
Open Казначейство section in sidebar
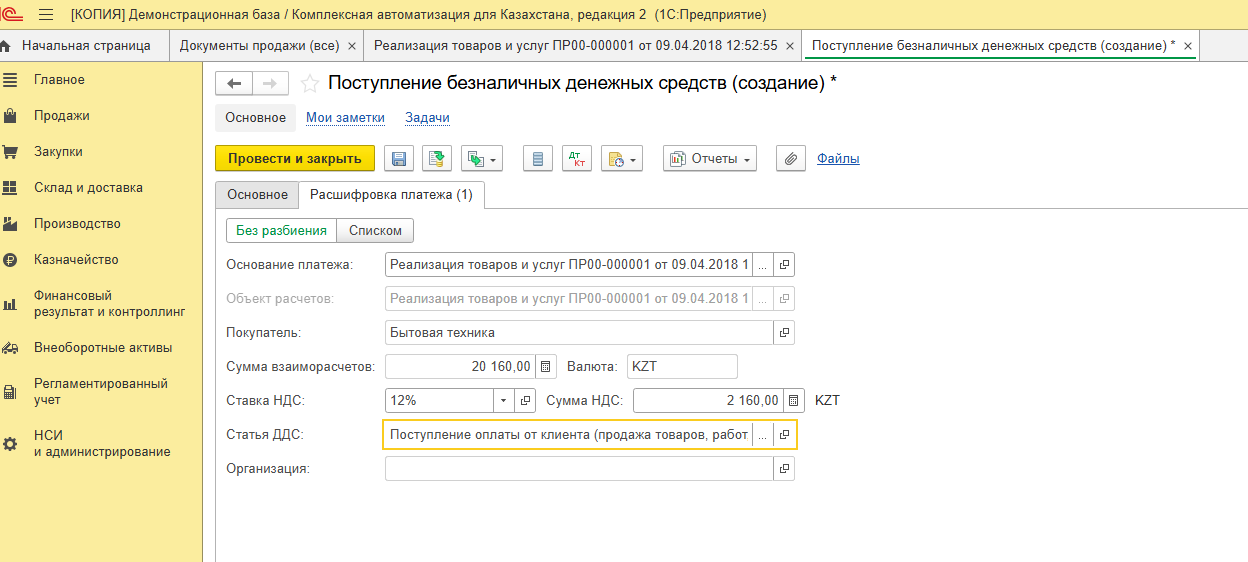76,260
